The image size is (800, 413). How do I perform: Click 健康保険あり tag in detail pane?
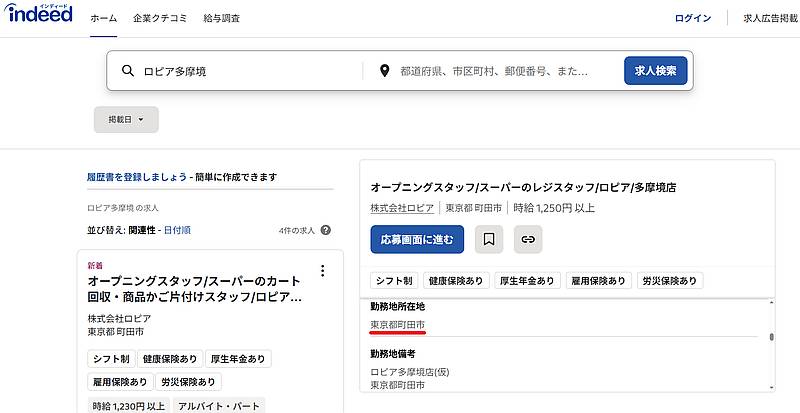pyautogui.click(x=456, y=280)
